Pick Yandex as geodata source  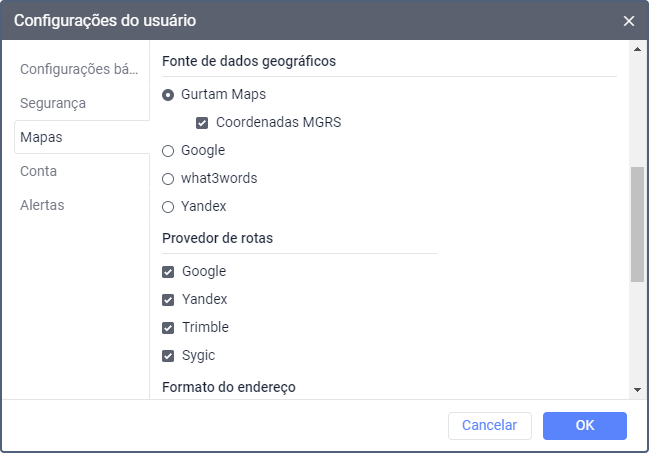click(x=168, y=207)
